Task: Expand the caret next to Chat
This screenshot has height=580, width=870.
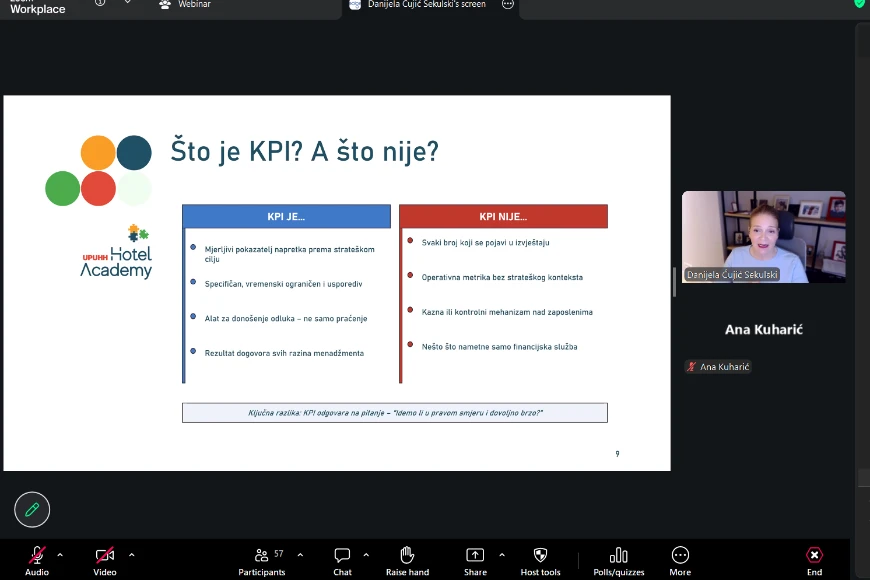Action: pyautogui.click(x=366, y=554)
